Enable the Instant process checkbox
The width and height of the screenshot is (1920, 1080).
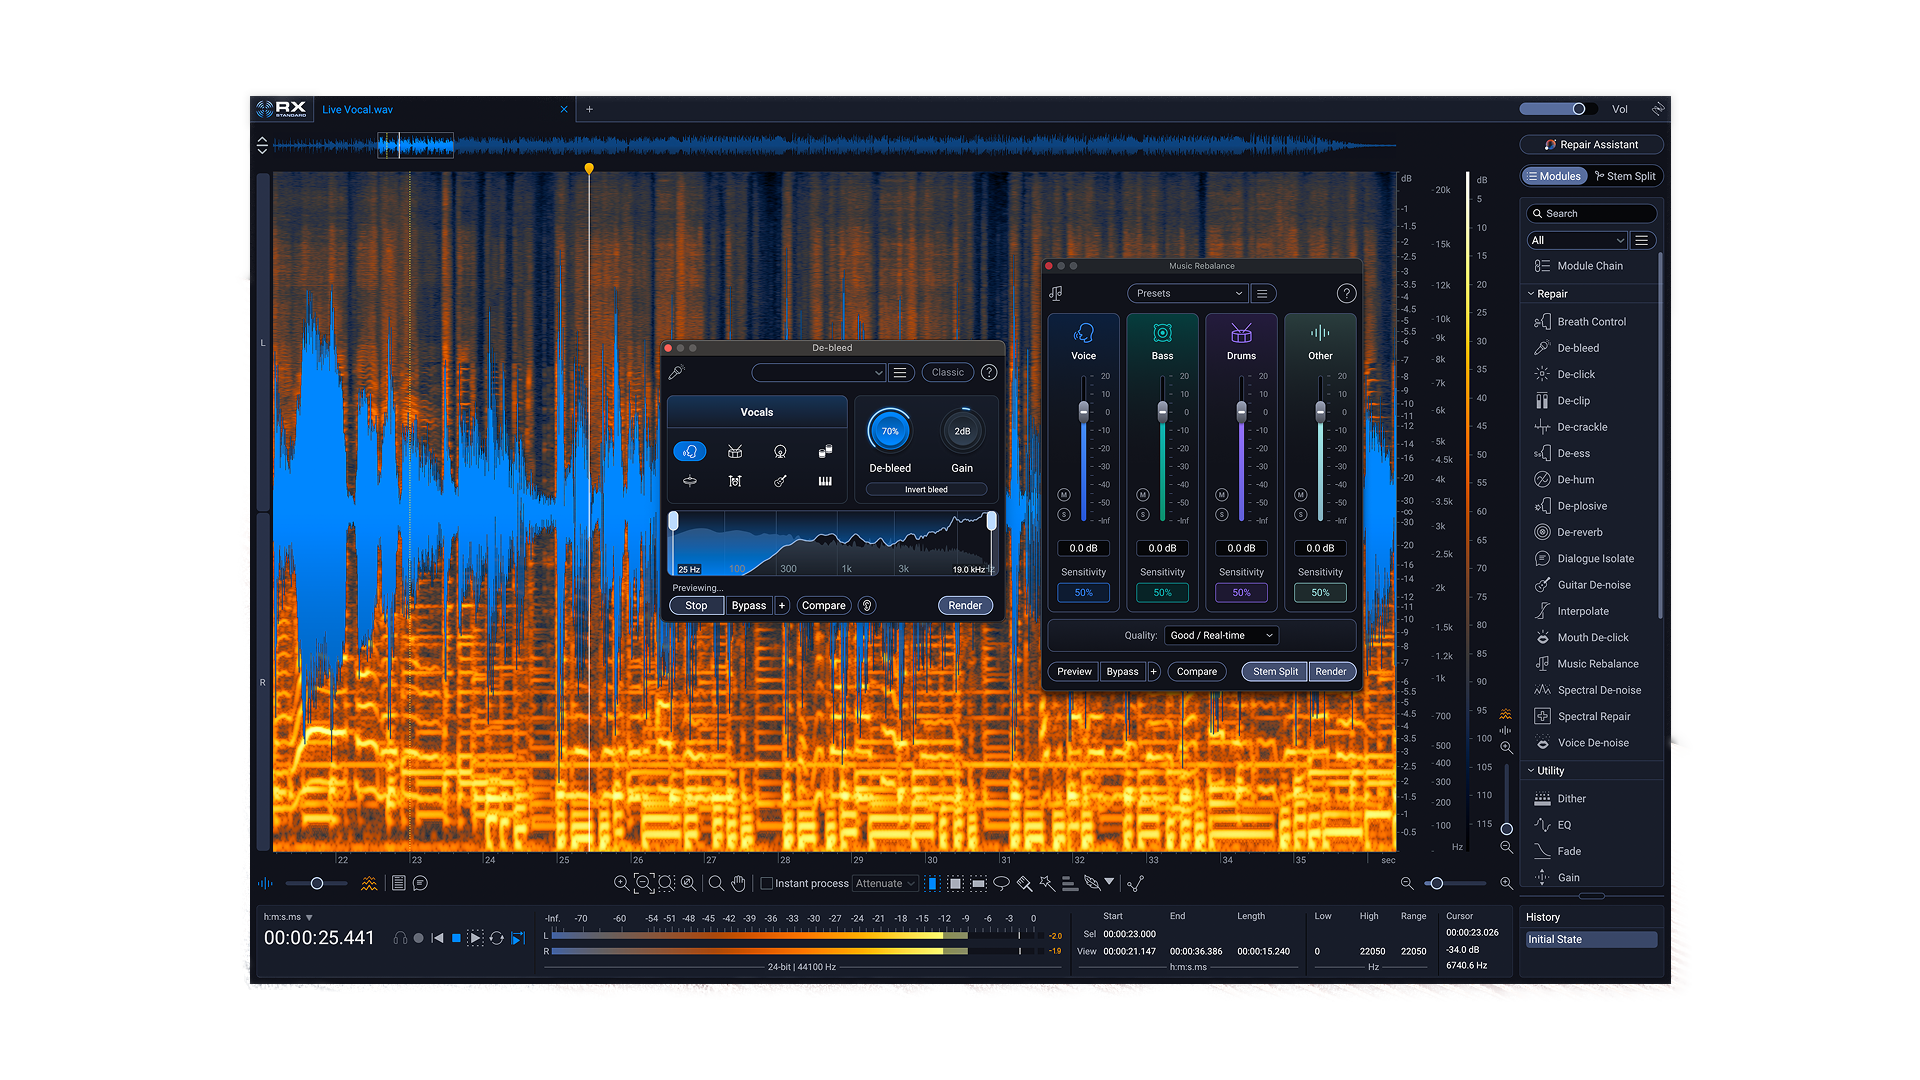[766, 883]
